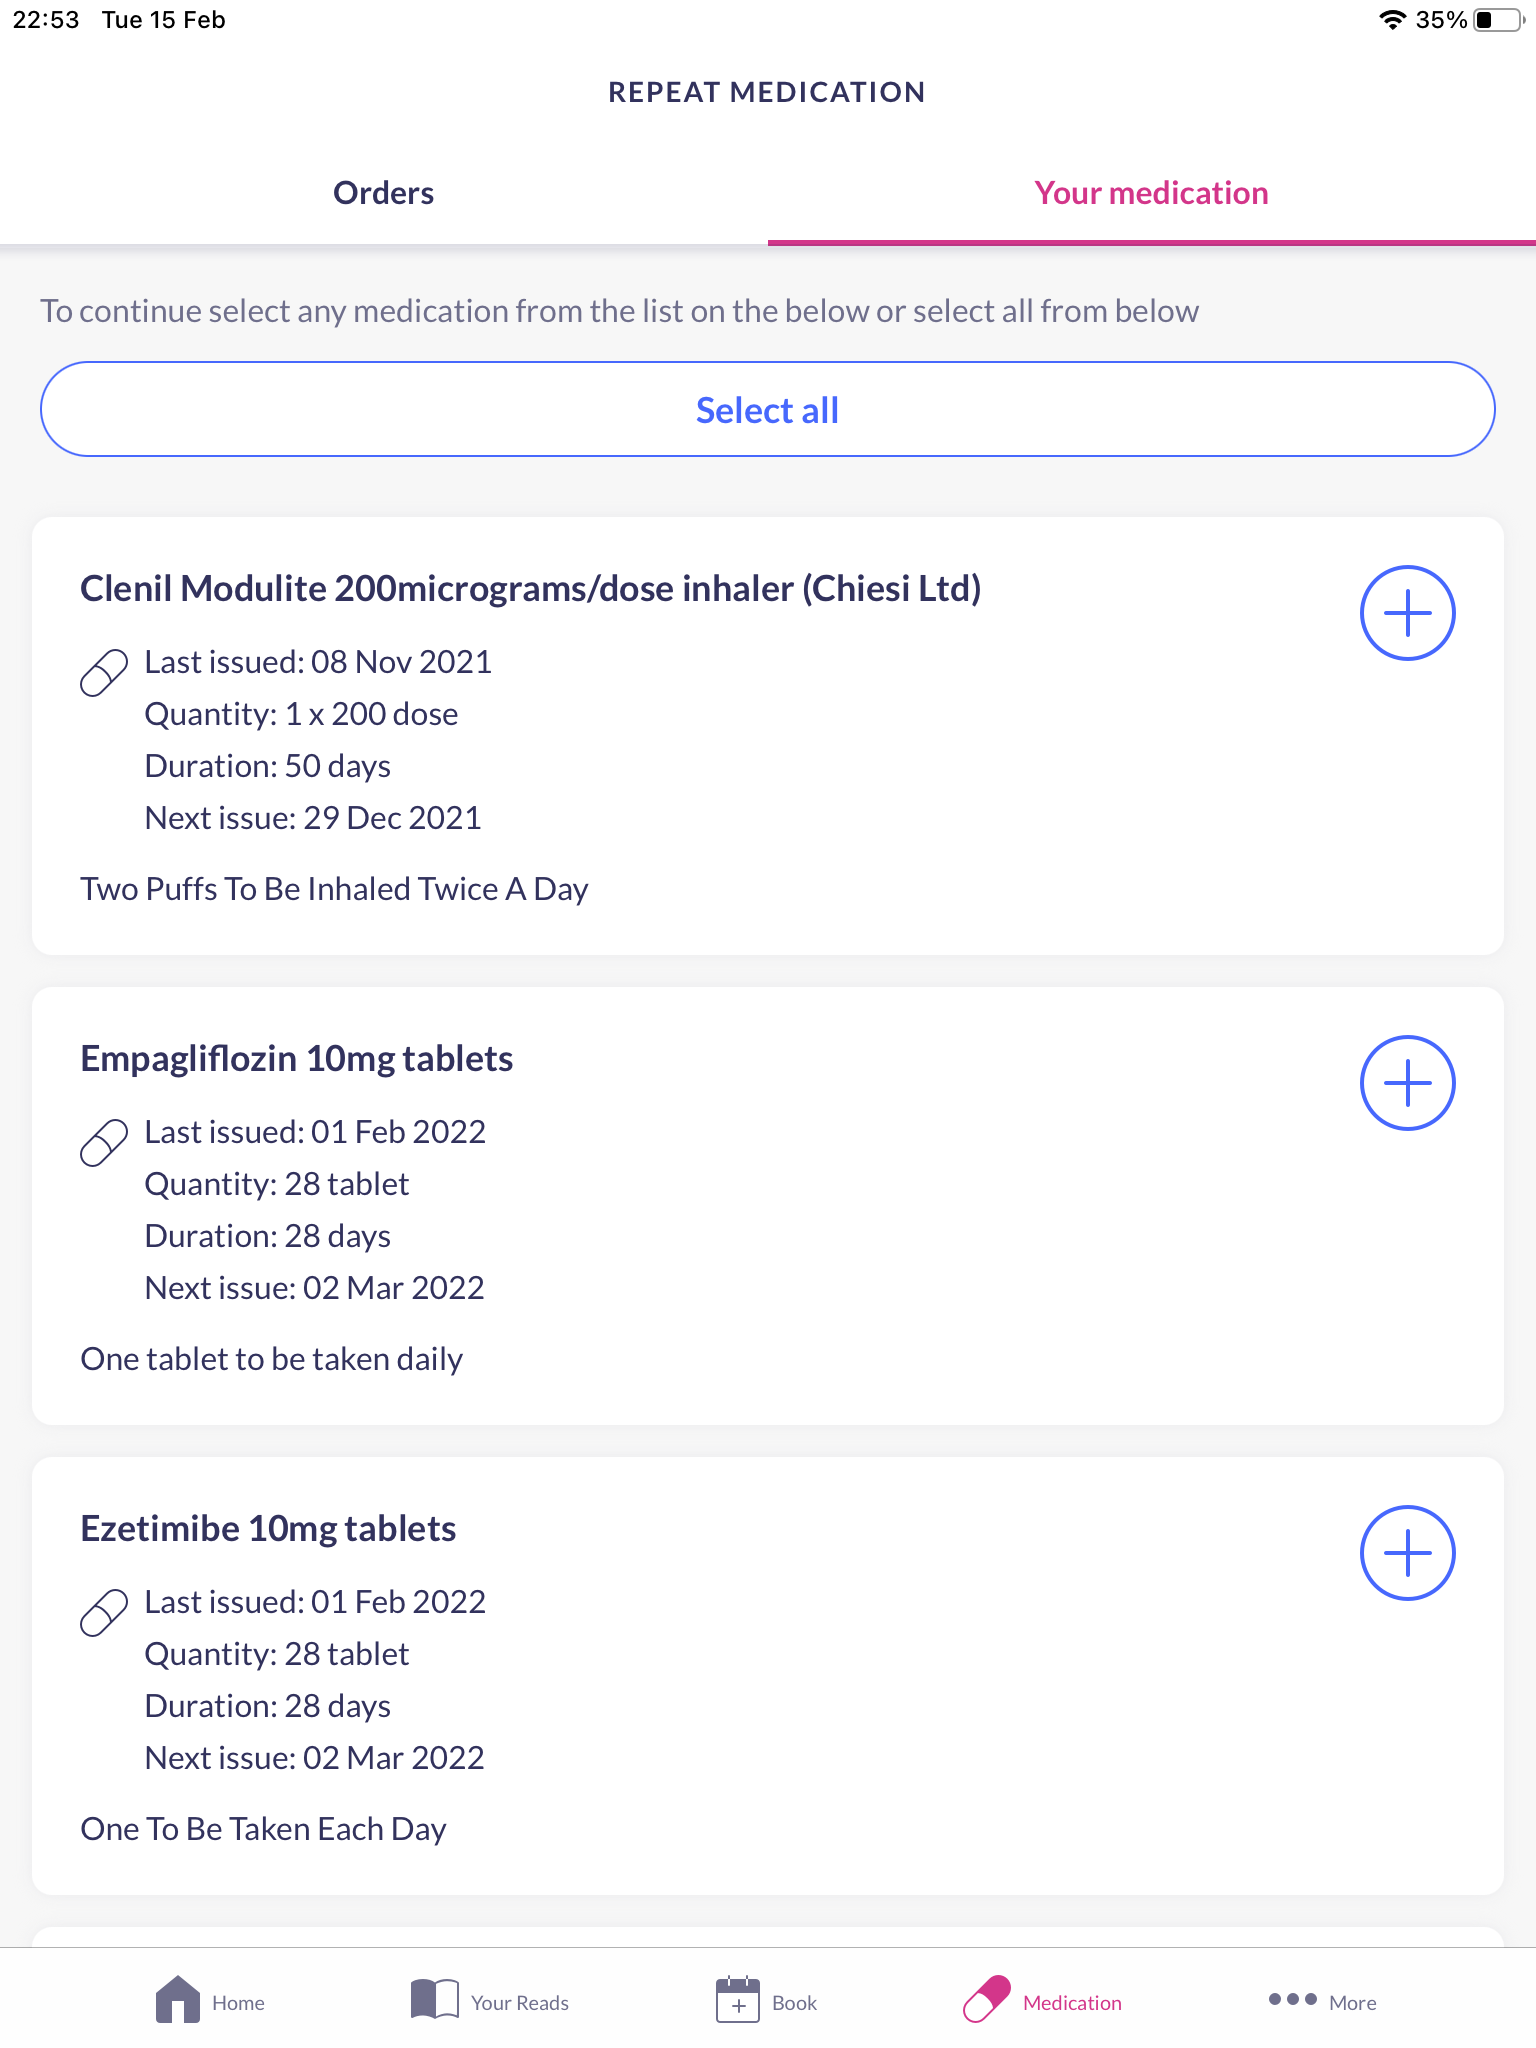1536x2048 pixels.
Task: Open Empagliflozin 10mg tablets title
Action: pos(297,1058)
